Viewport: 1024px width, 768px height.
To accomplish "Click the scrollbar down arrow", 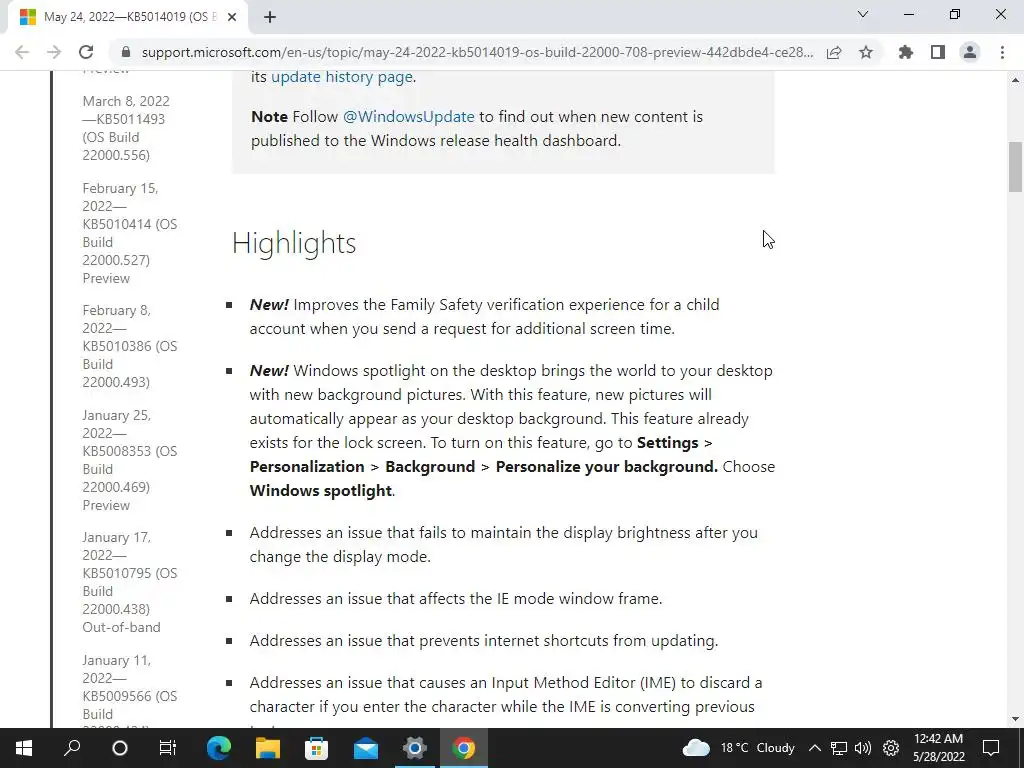I will [1015, 719].
